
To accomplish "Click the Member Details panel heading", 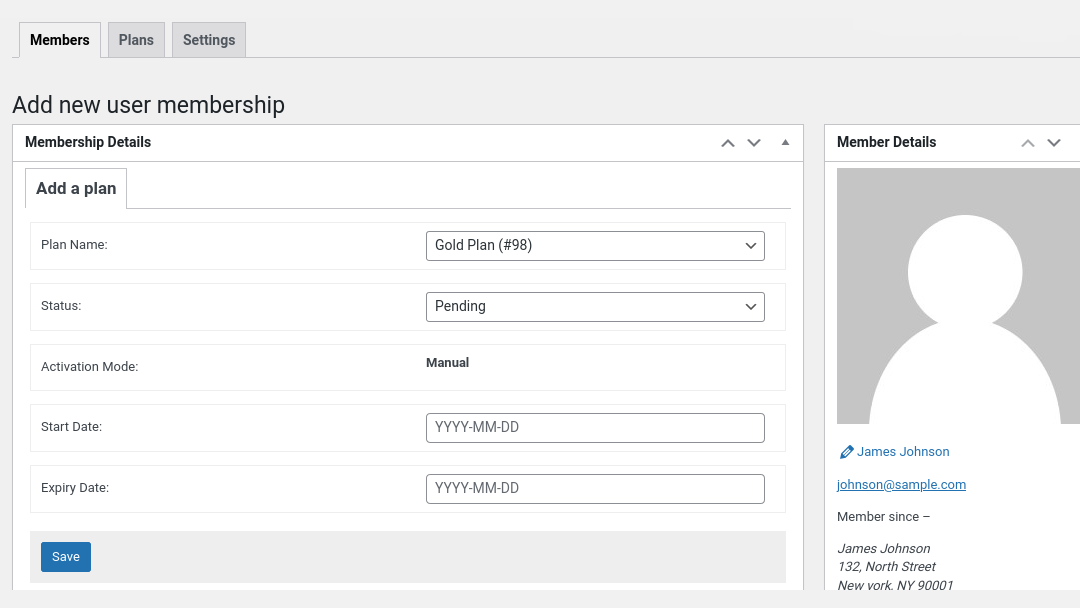I will (x=886, y=143).
